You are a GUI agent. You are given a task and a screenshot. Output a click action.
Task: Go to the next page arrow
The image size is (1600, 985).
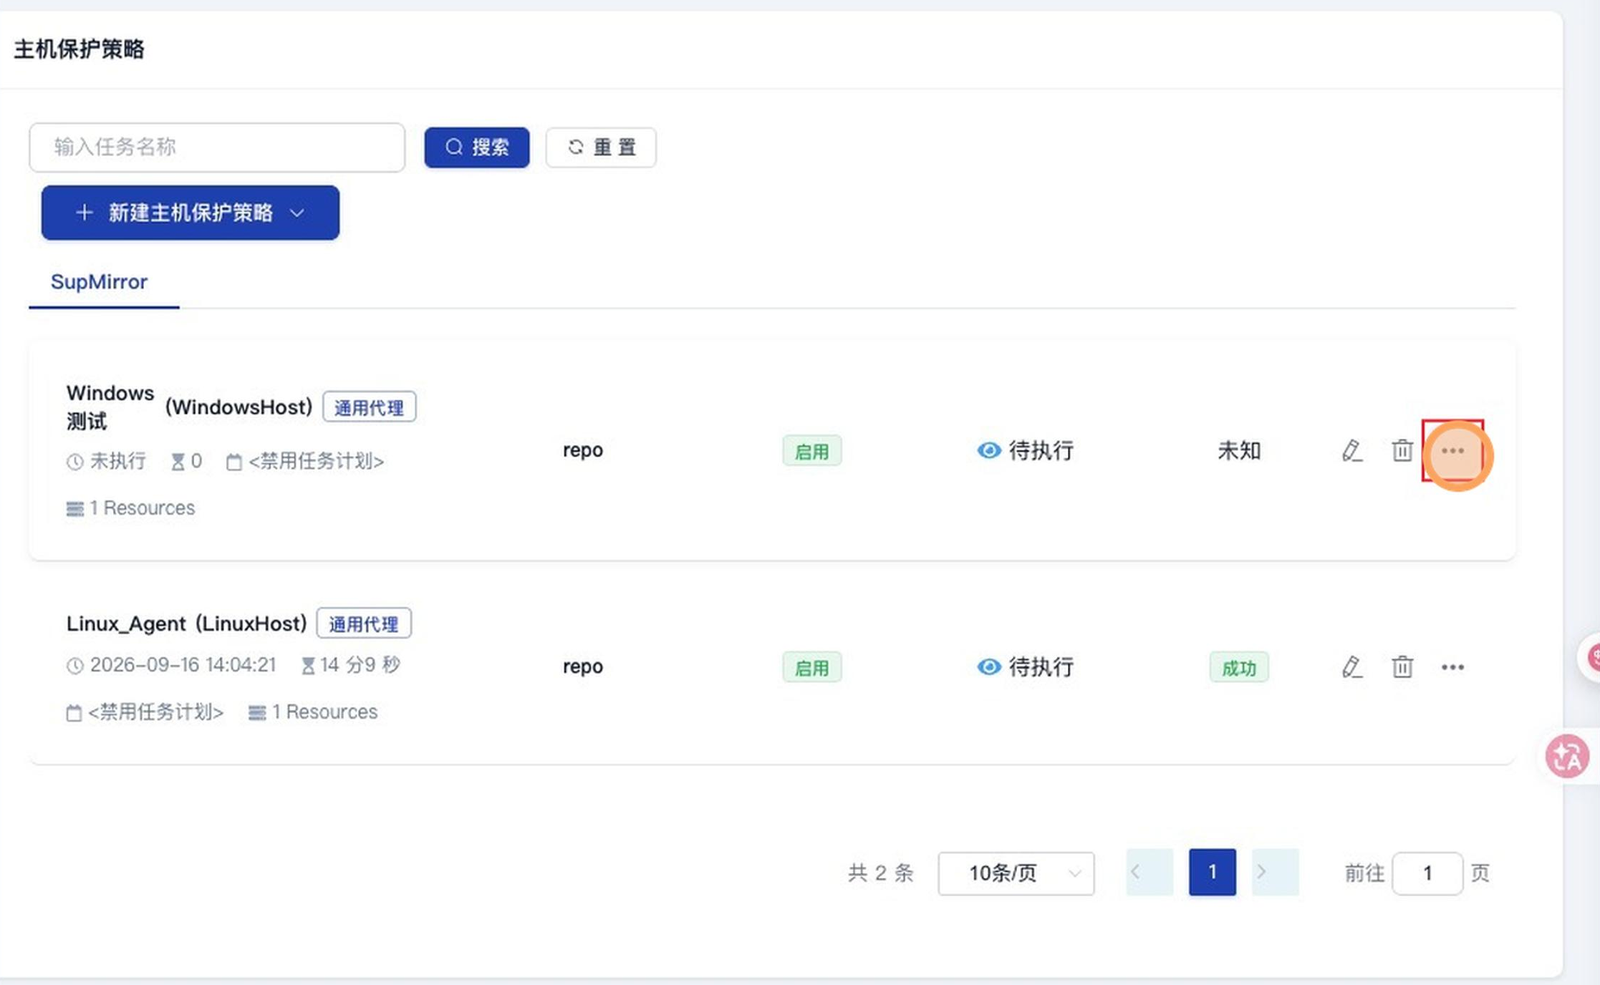(x=1275, y=873)
